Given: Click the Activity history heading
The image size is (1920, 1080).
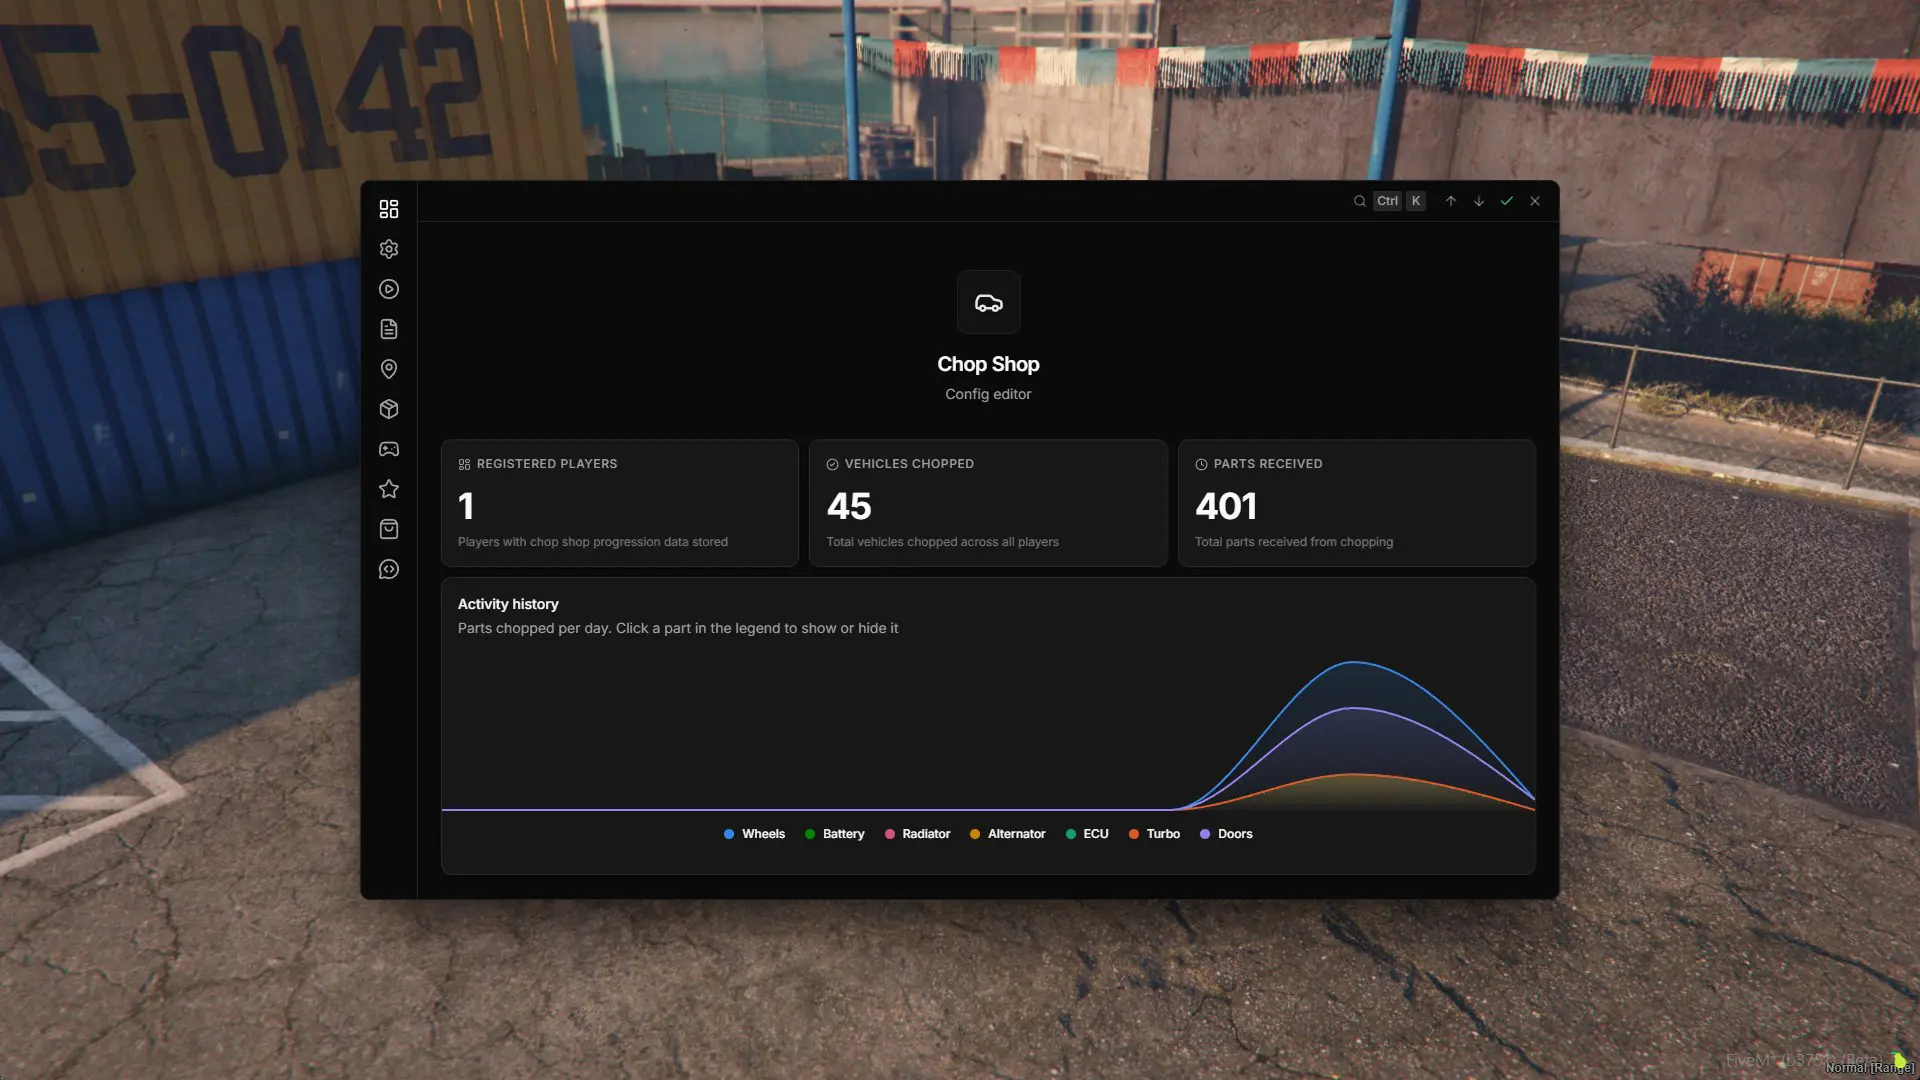Looking at the screenshot, I should click(508, 604).
